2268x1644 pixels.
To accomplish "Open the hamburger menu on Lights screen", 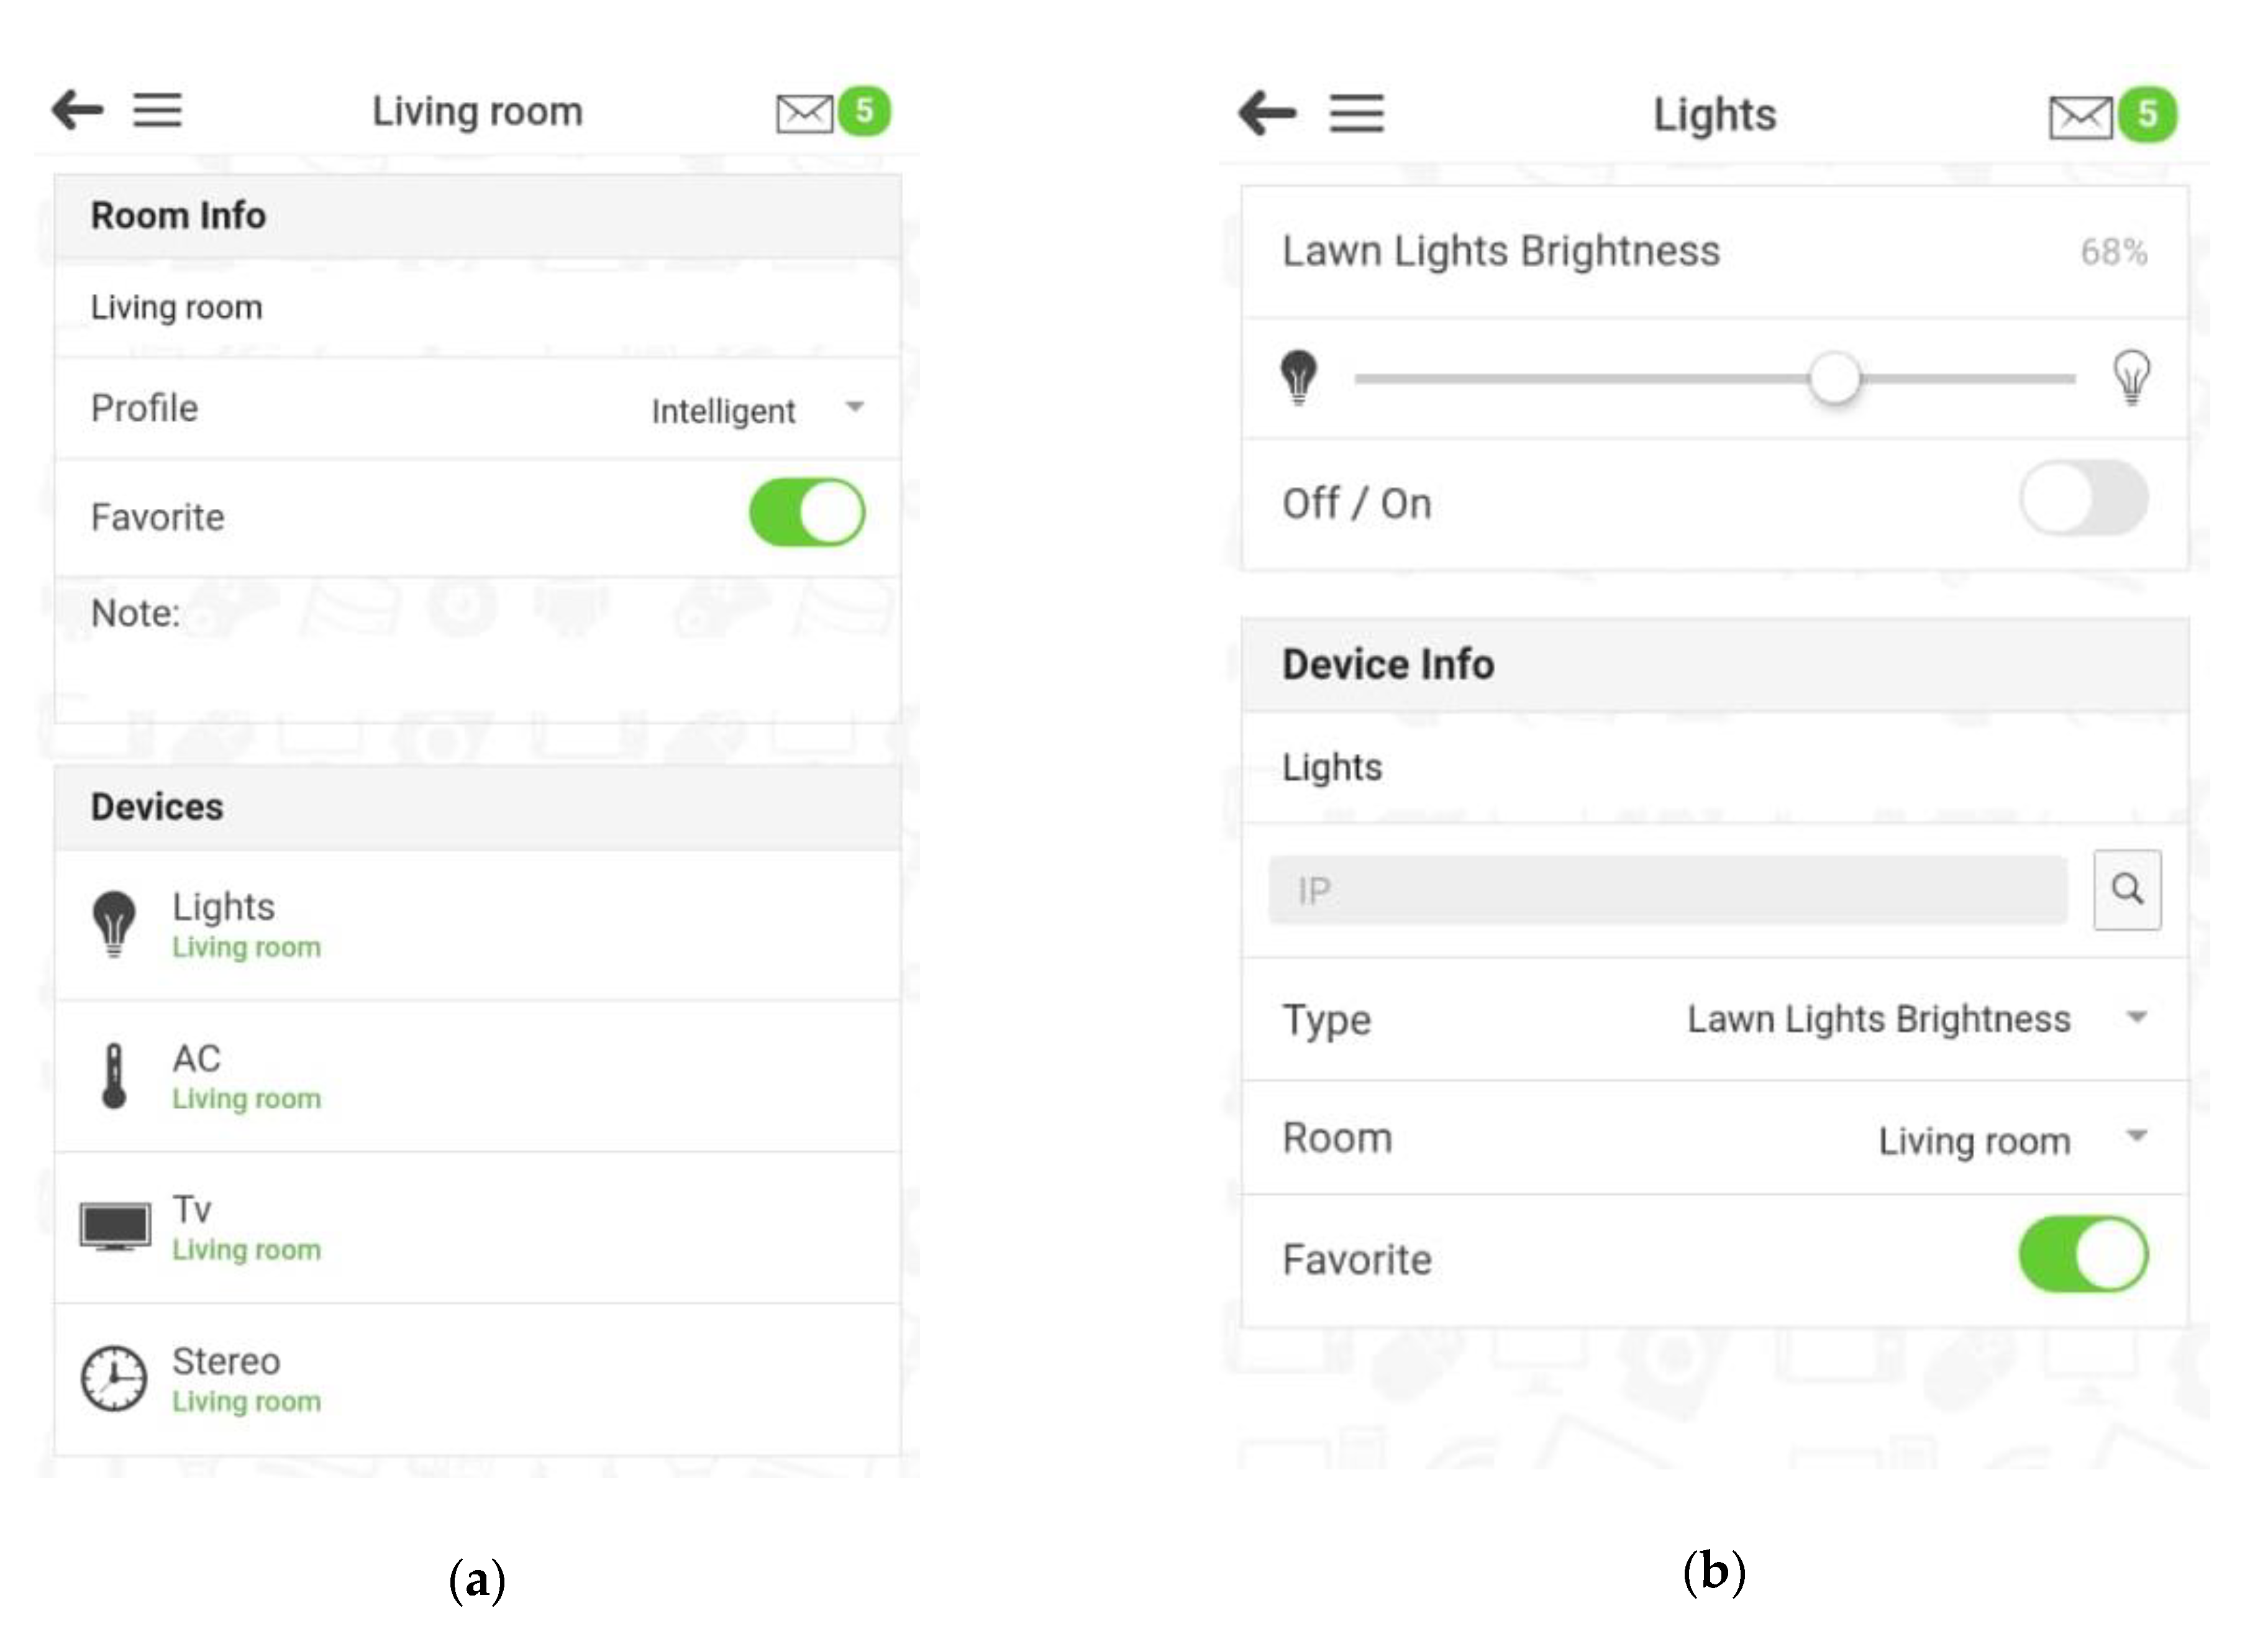I will [1356, 113].
